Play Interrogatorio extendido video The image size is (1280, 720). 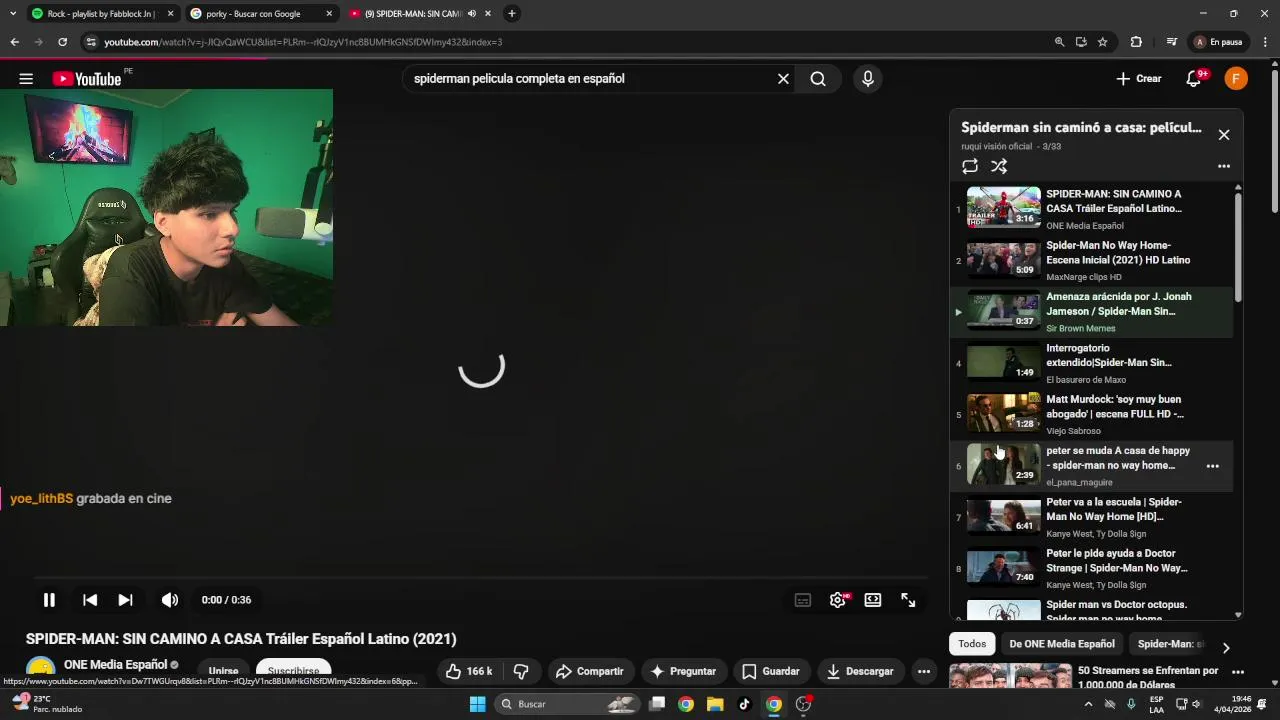(x=1091, y=363)
